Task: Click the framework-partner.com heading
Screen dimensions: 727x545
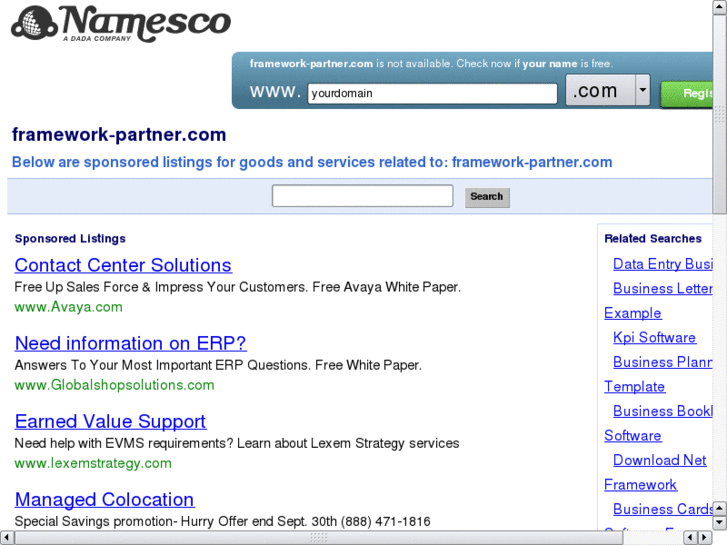Action: [x=119, y=135]
